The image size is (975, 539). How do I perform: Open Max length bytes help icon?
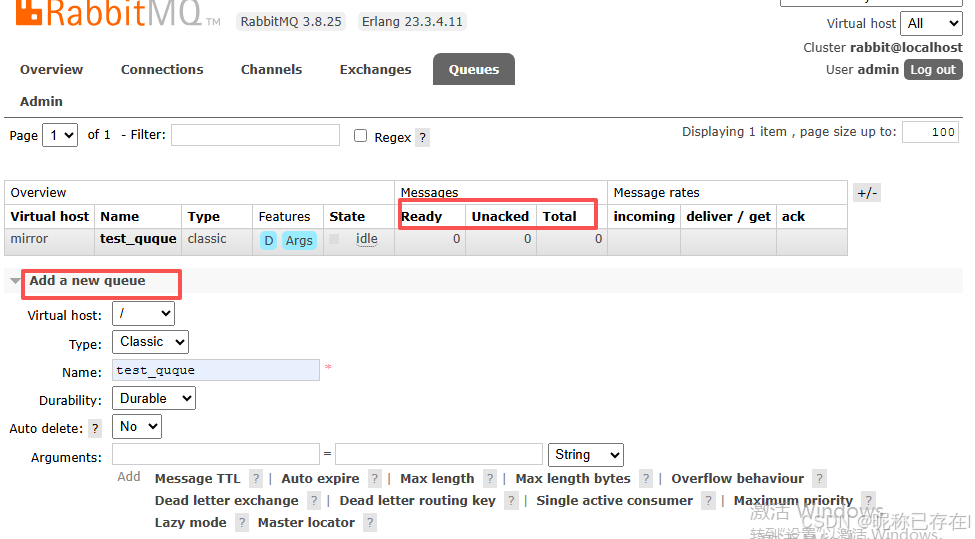[x=646, y=479]
